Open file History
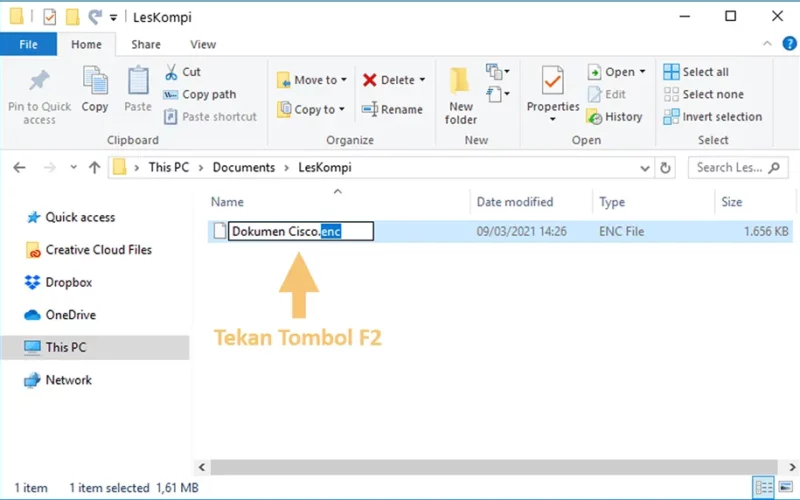 pos(614,117)
